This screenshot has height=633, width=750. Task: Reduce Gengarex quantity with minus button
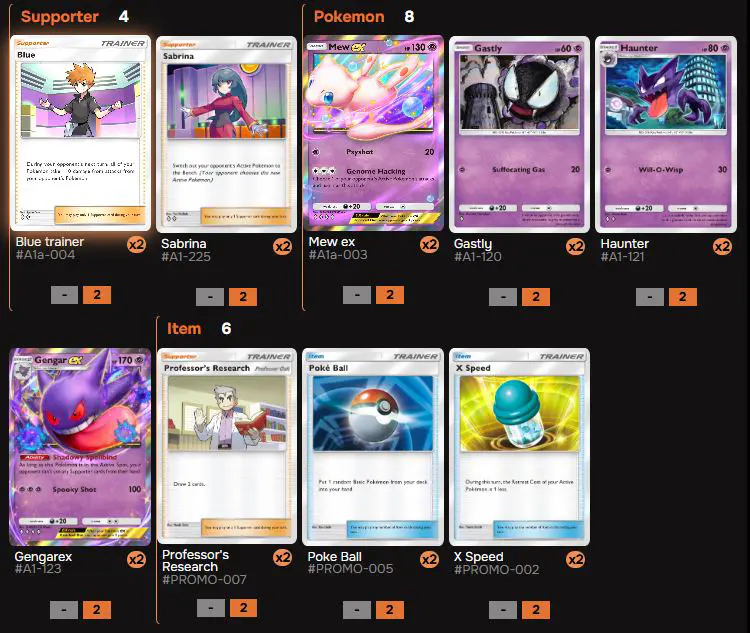tap(64, 610)
